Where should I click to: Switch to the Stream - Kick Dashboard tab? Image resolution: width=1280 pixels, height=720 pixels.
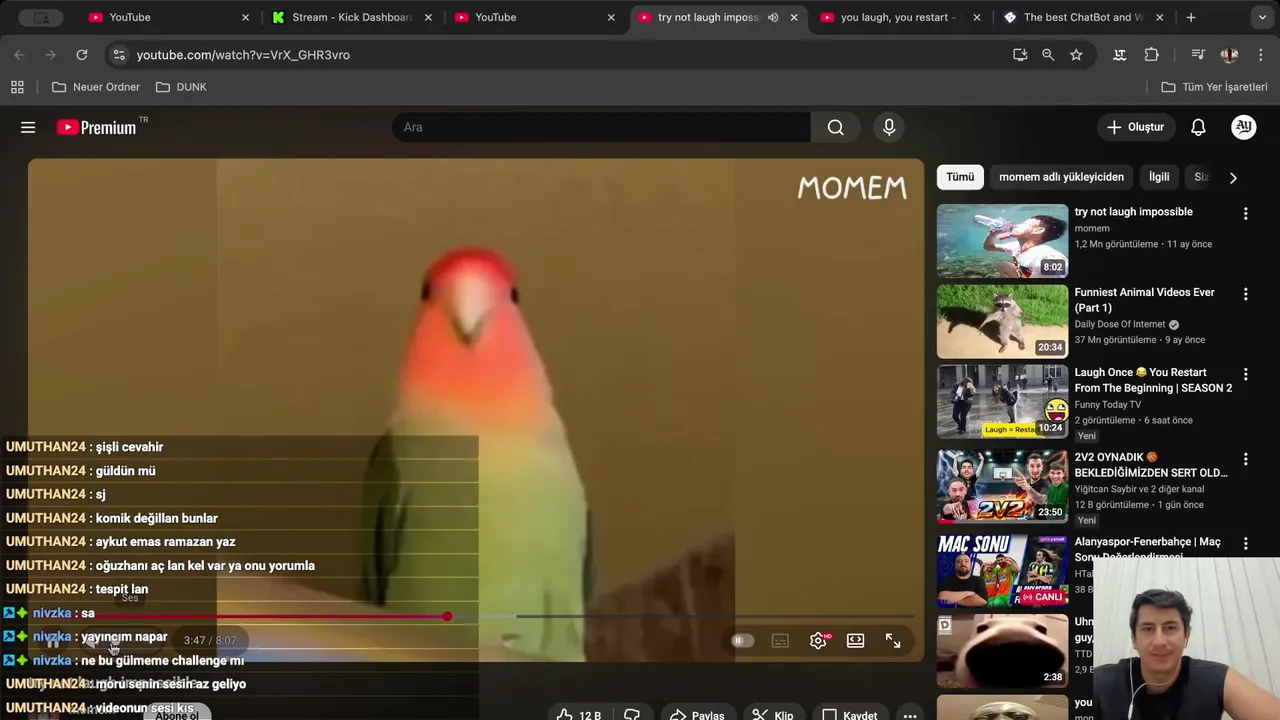click(x=351, y=17)
